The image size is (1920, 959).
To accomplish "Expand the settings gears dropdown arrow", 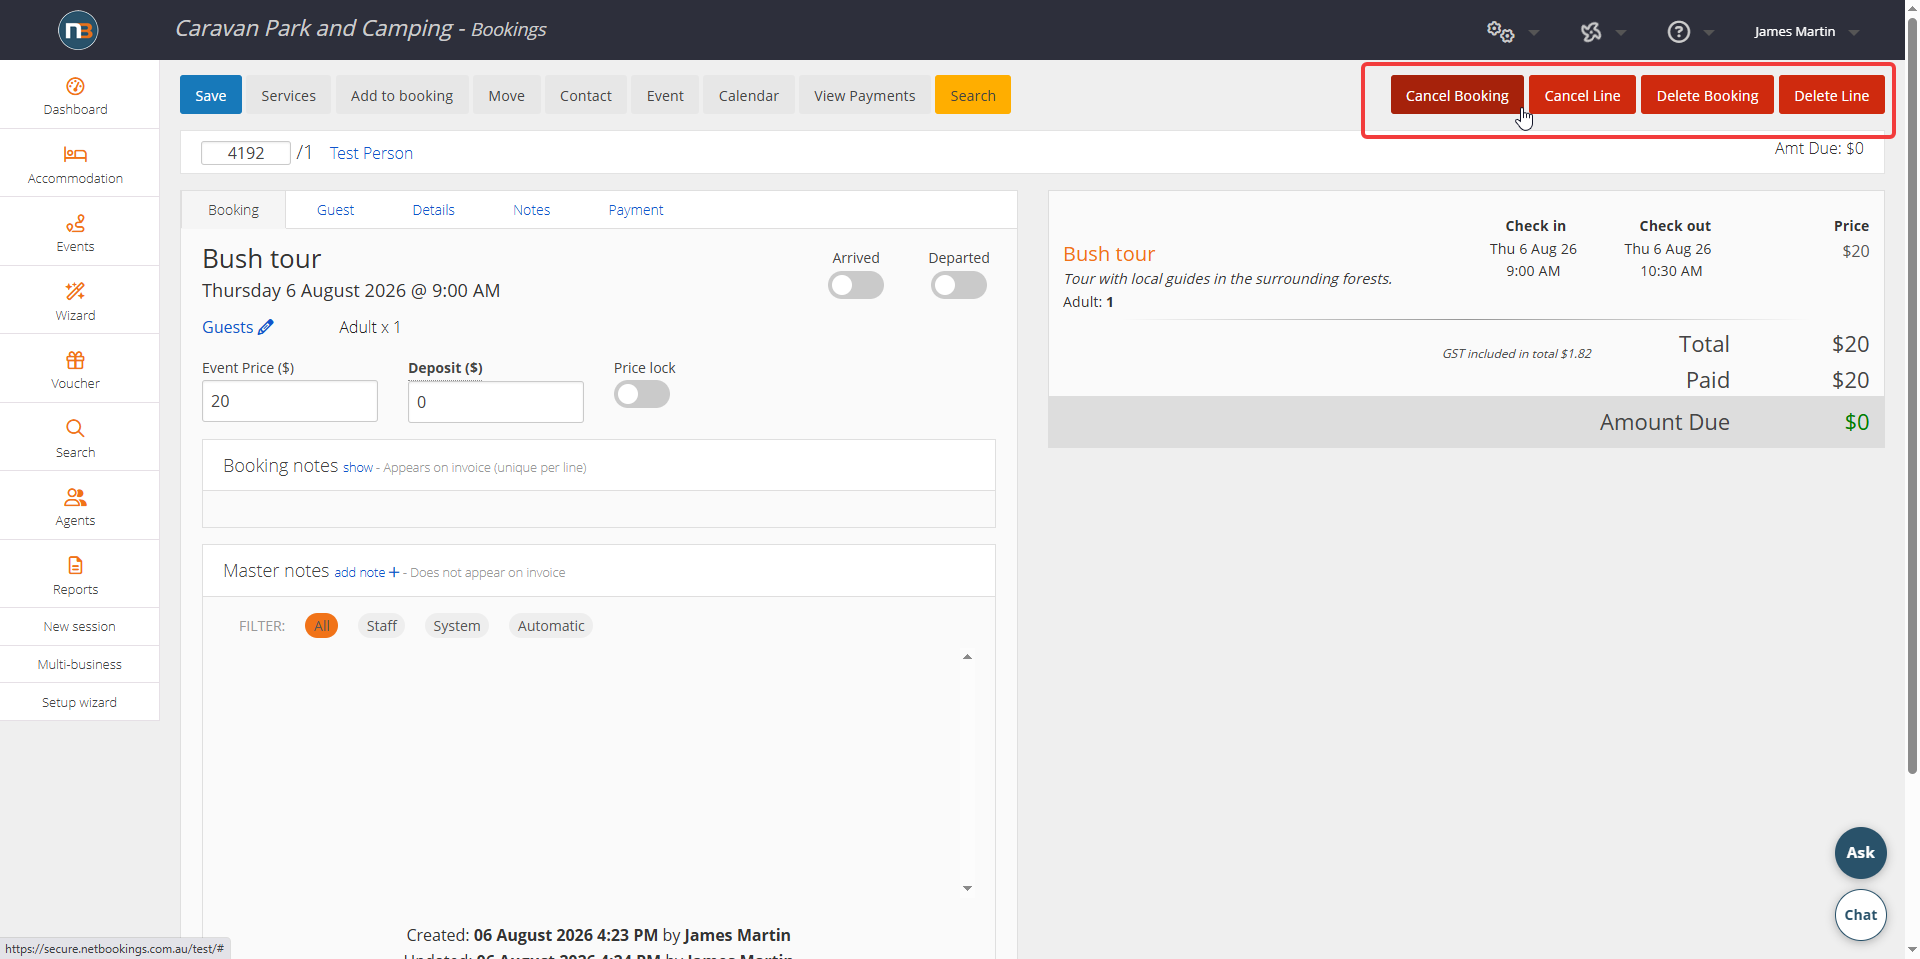I will tap(1534, 33).
